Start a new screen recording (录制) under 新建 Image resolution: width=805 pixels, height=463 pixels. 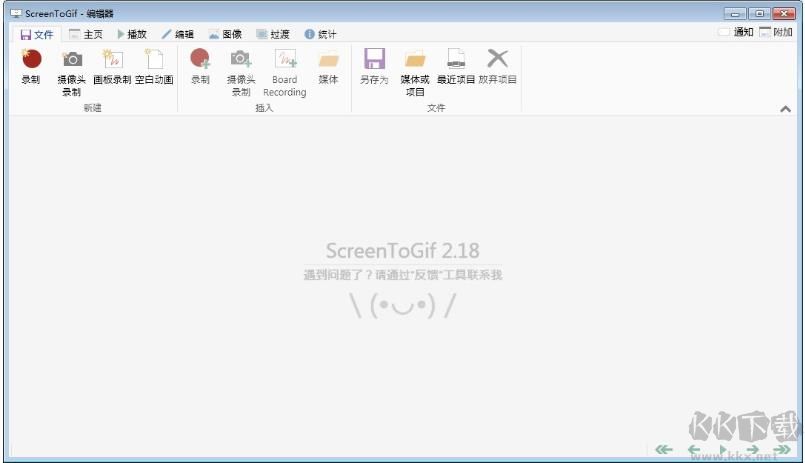(31, 66)
